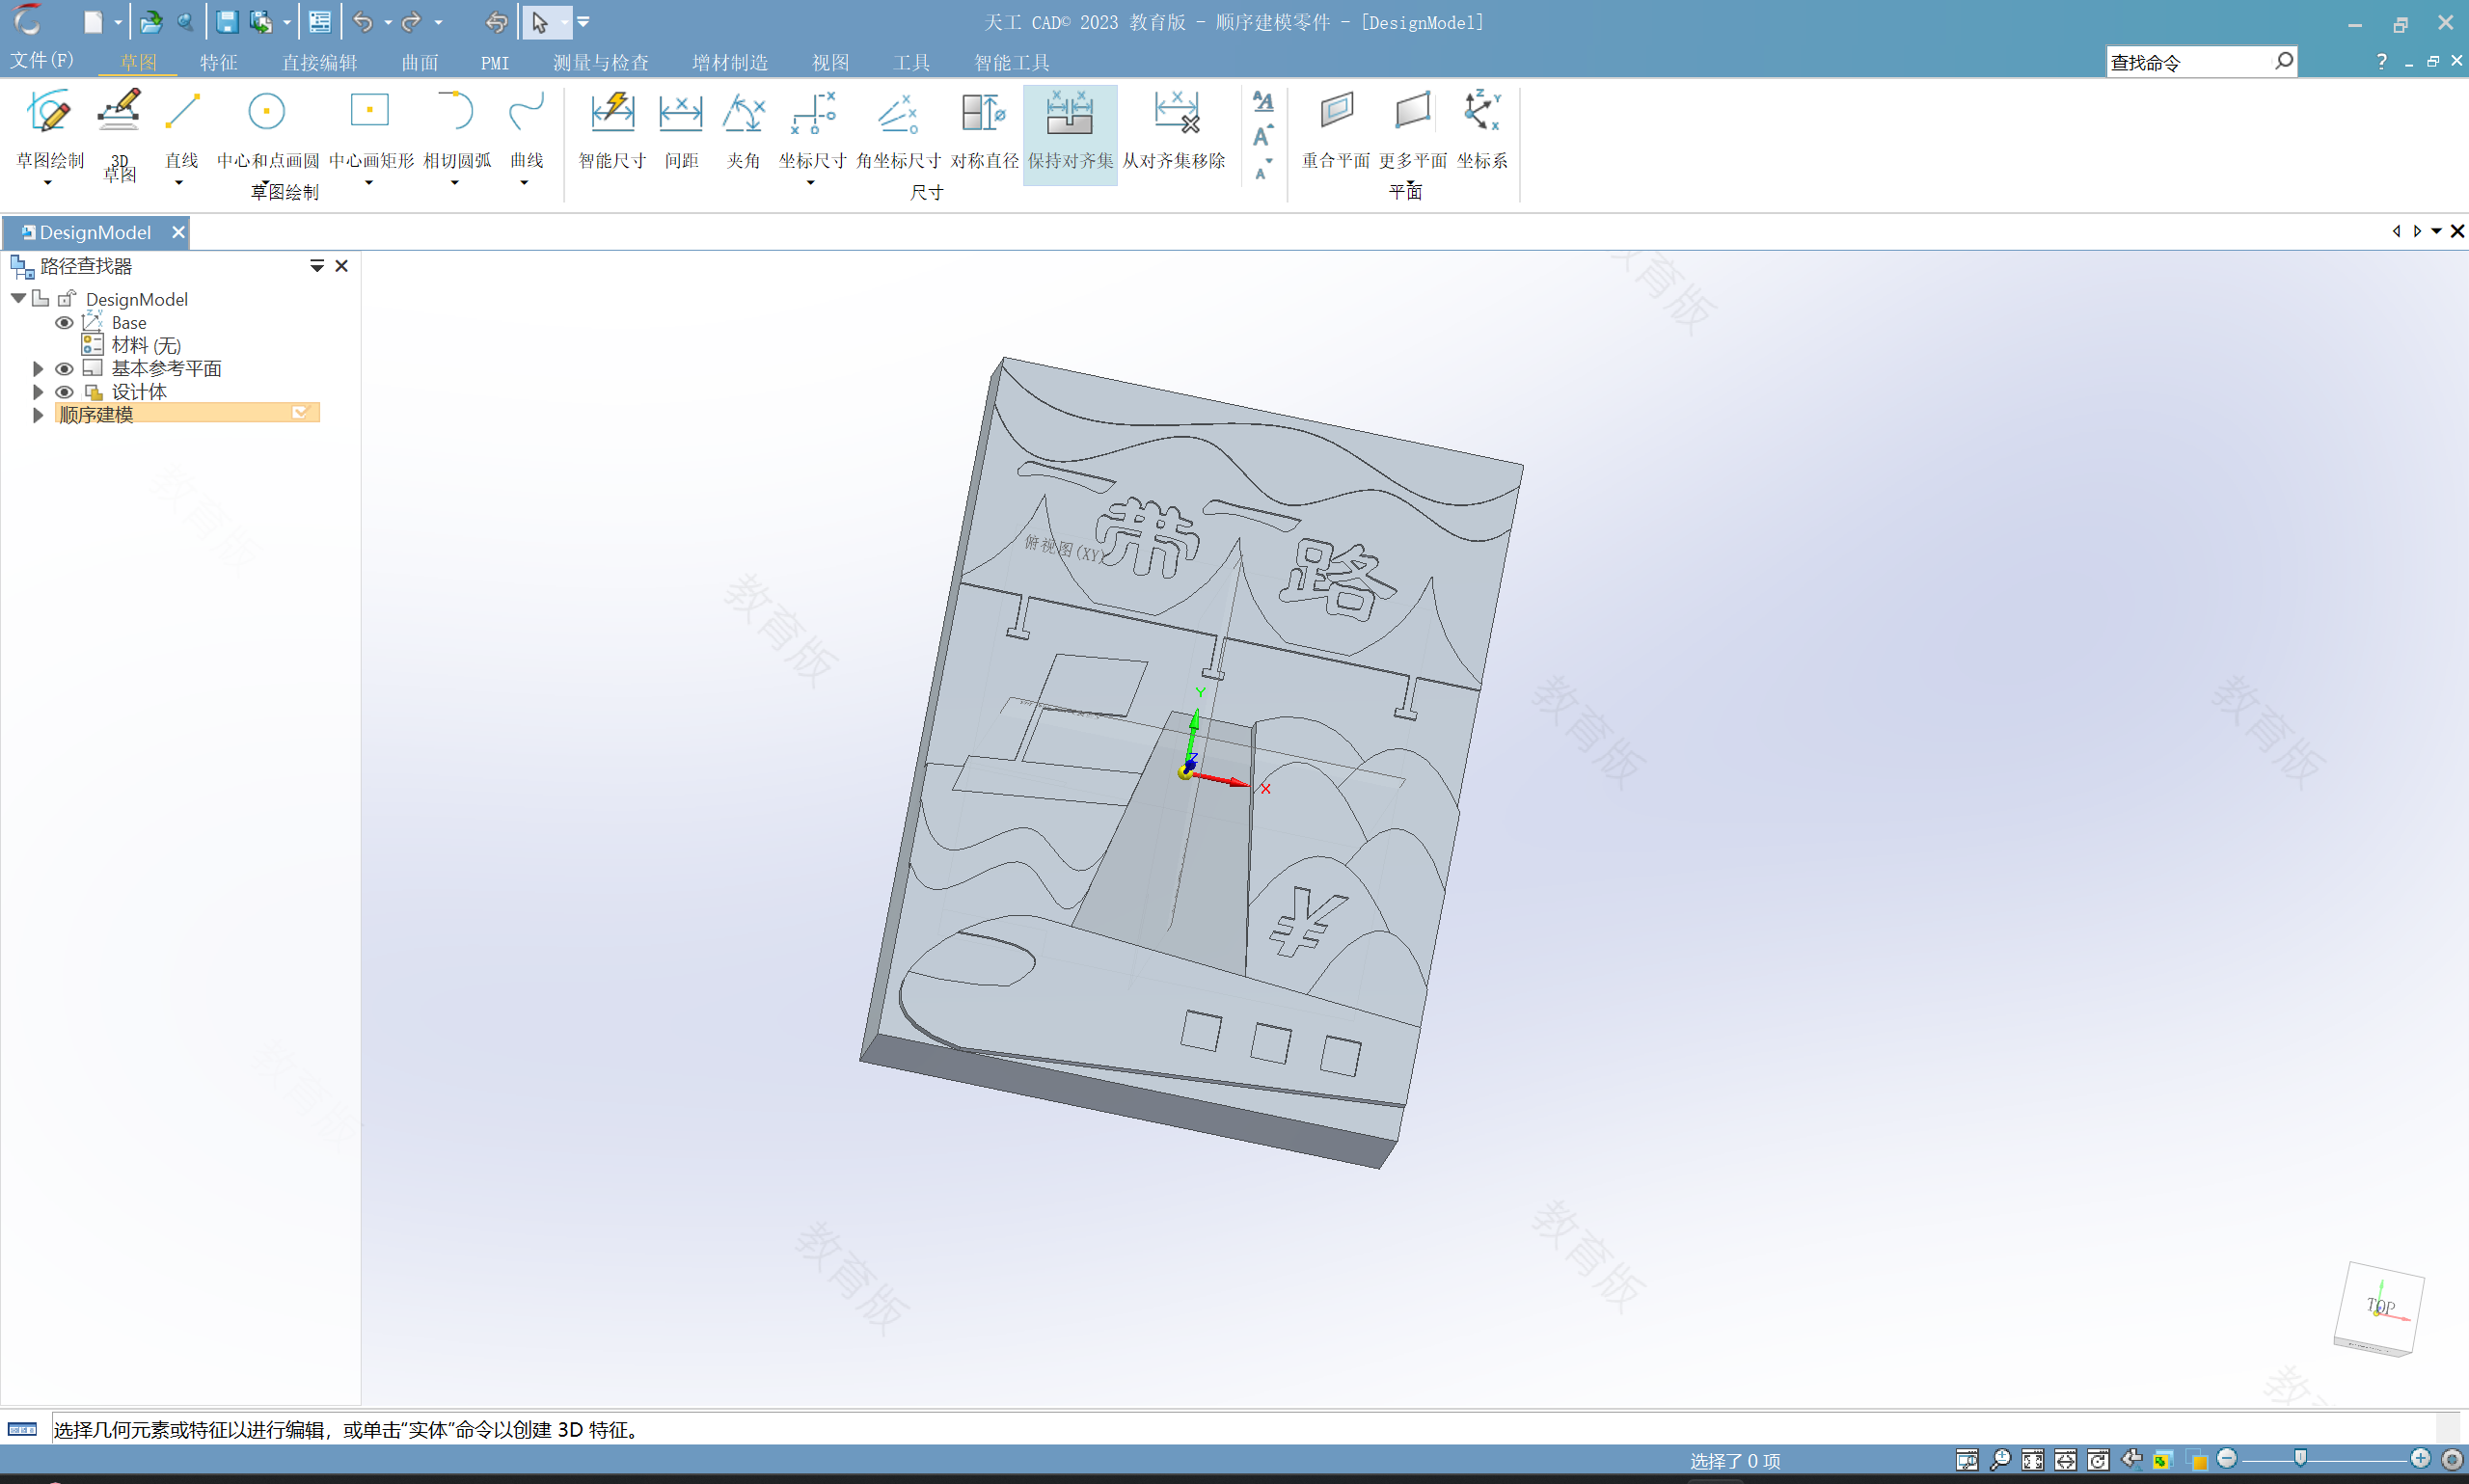Screen dimensions: 2469x1484
Task: Create a new document from quick toolbar
Action: 93,22
